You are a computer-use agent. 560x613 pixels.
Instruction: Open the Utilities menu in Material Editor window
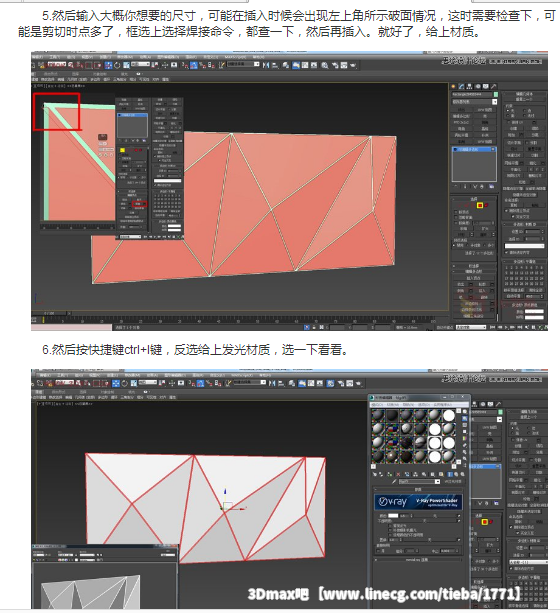(x=443, y=405)
